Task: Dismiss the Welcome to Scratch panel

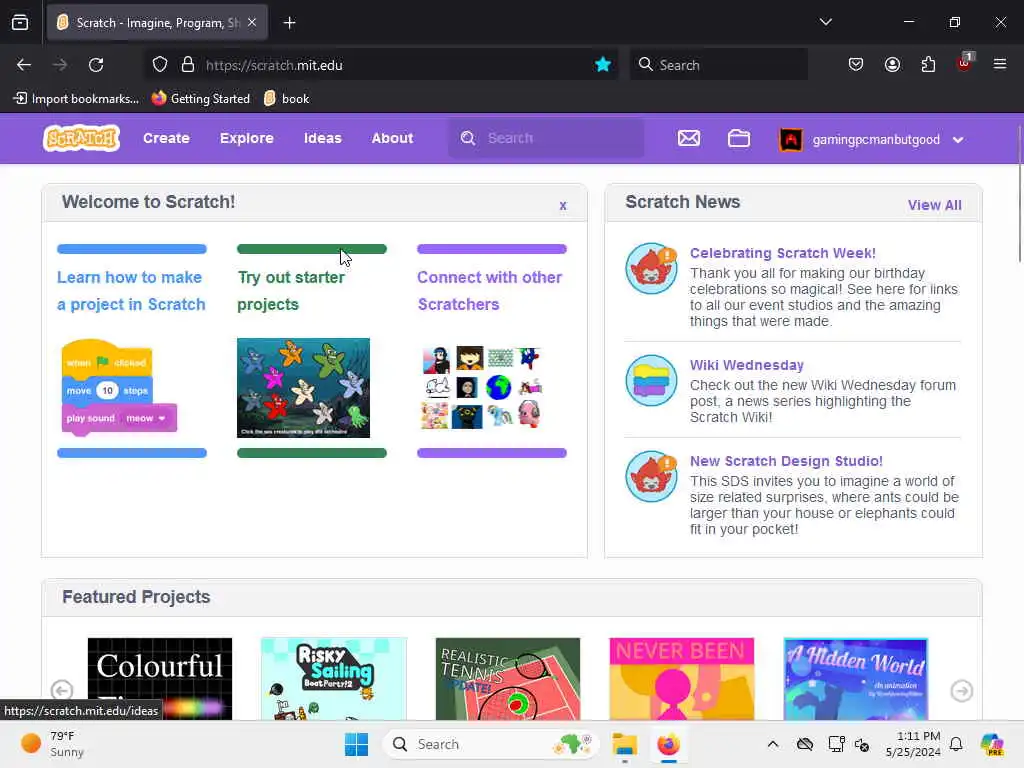Action: tap(563, 206)
